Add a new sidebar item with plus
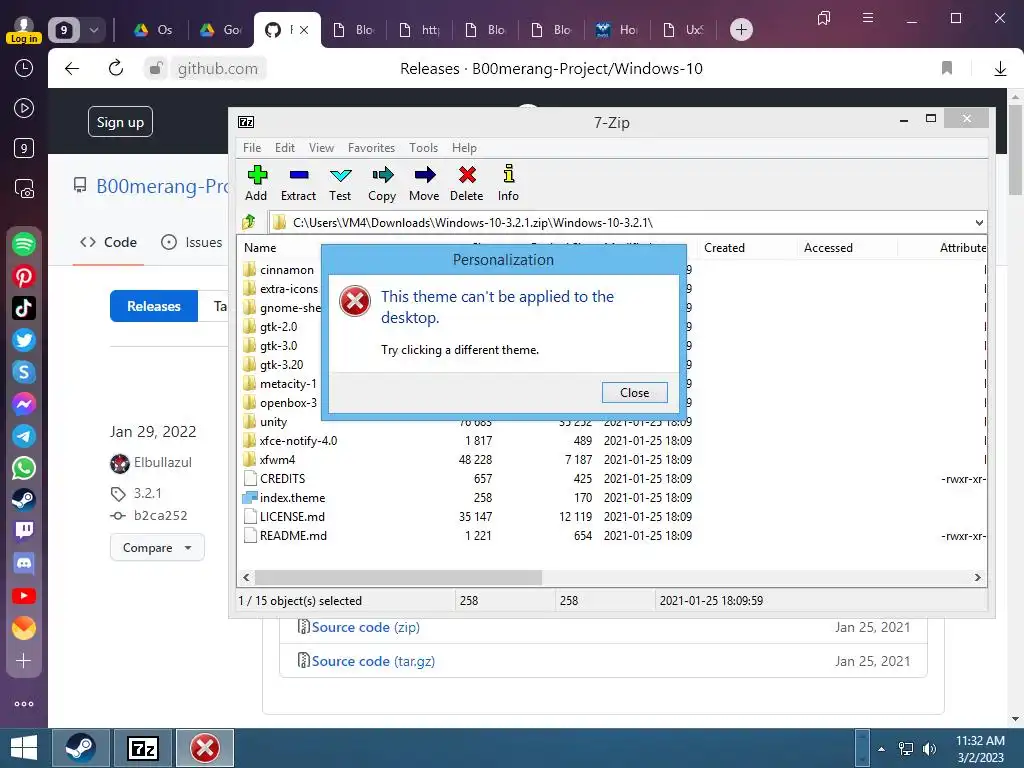1024x768 pixels. [x=24, y=661]
